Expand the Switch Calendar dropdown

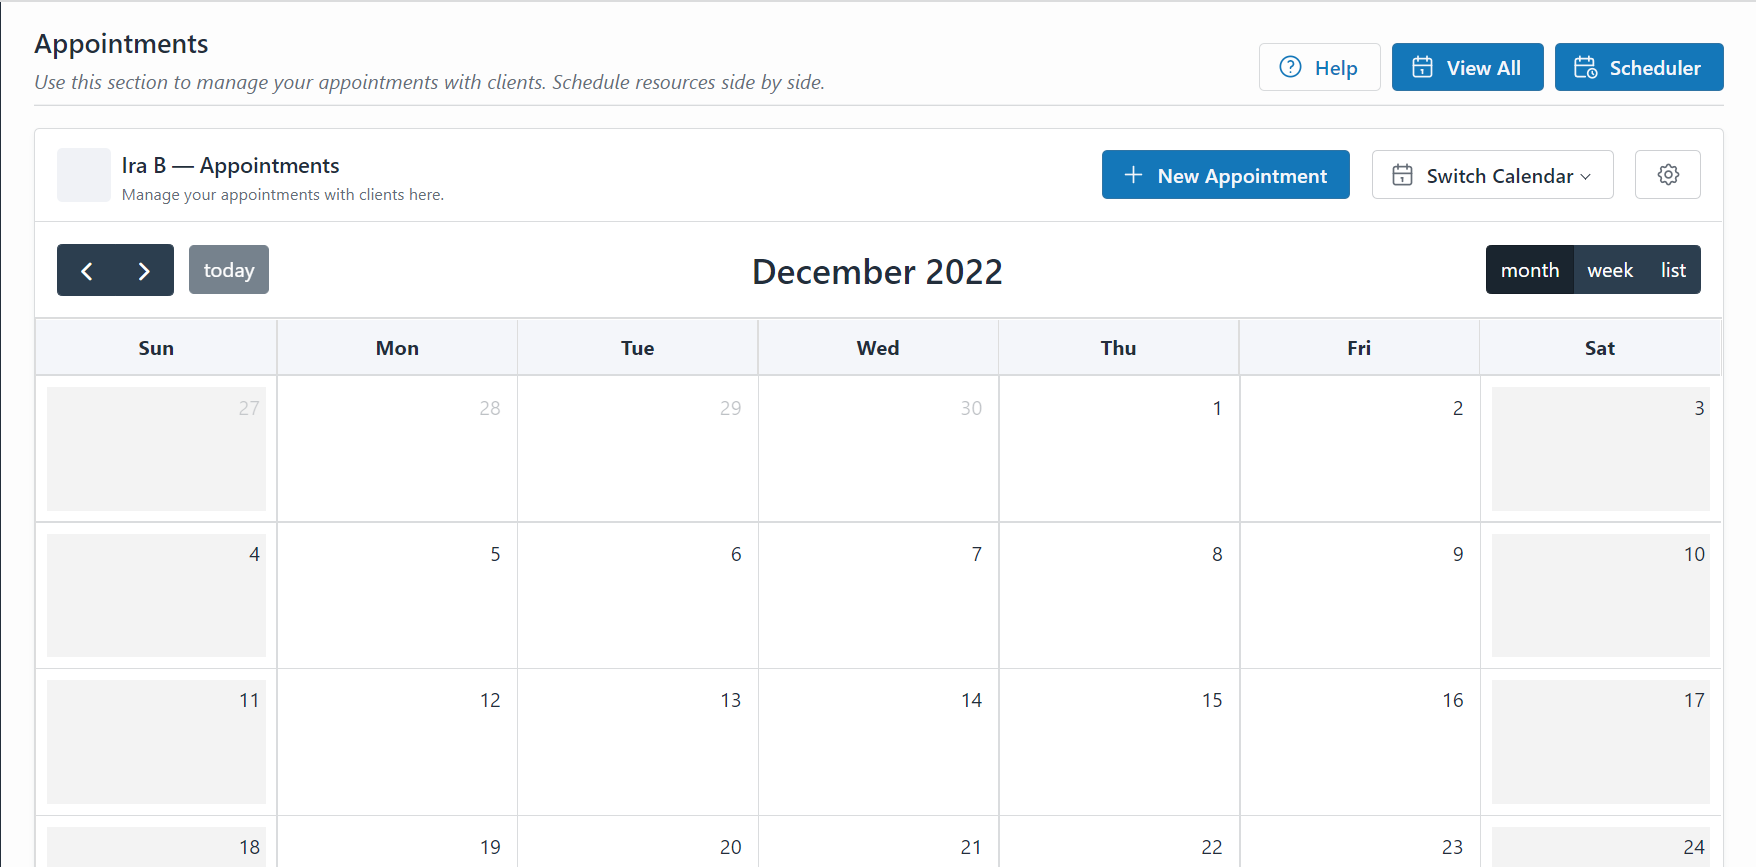tap(1491, 175)
